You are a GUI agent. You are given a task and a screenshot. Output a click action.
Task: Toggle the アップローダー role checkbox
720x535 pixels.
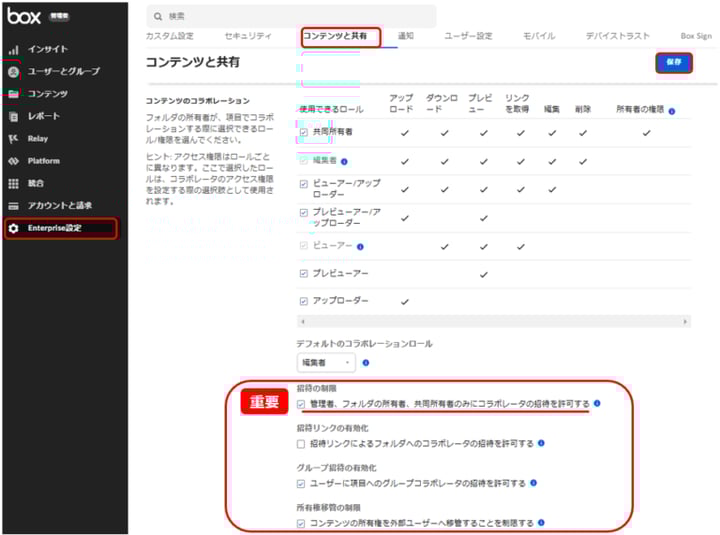(x=304, y=301)
